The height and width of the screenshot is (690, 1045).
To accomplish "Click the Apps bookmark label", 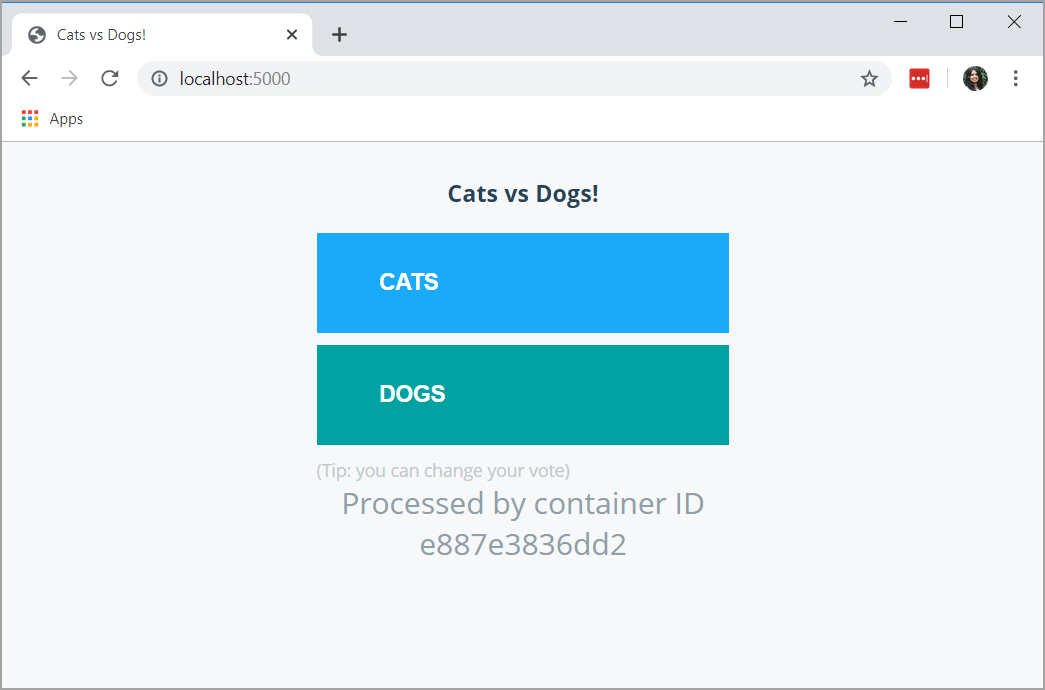I will tap(67, 118).
